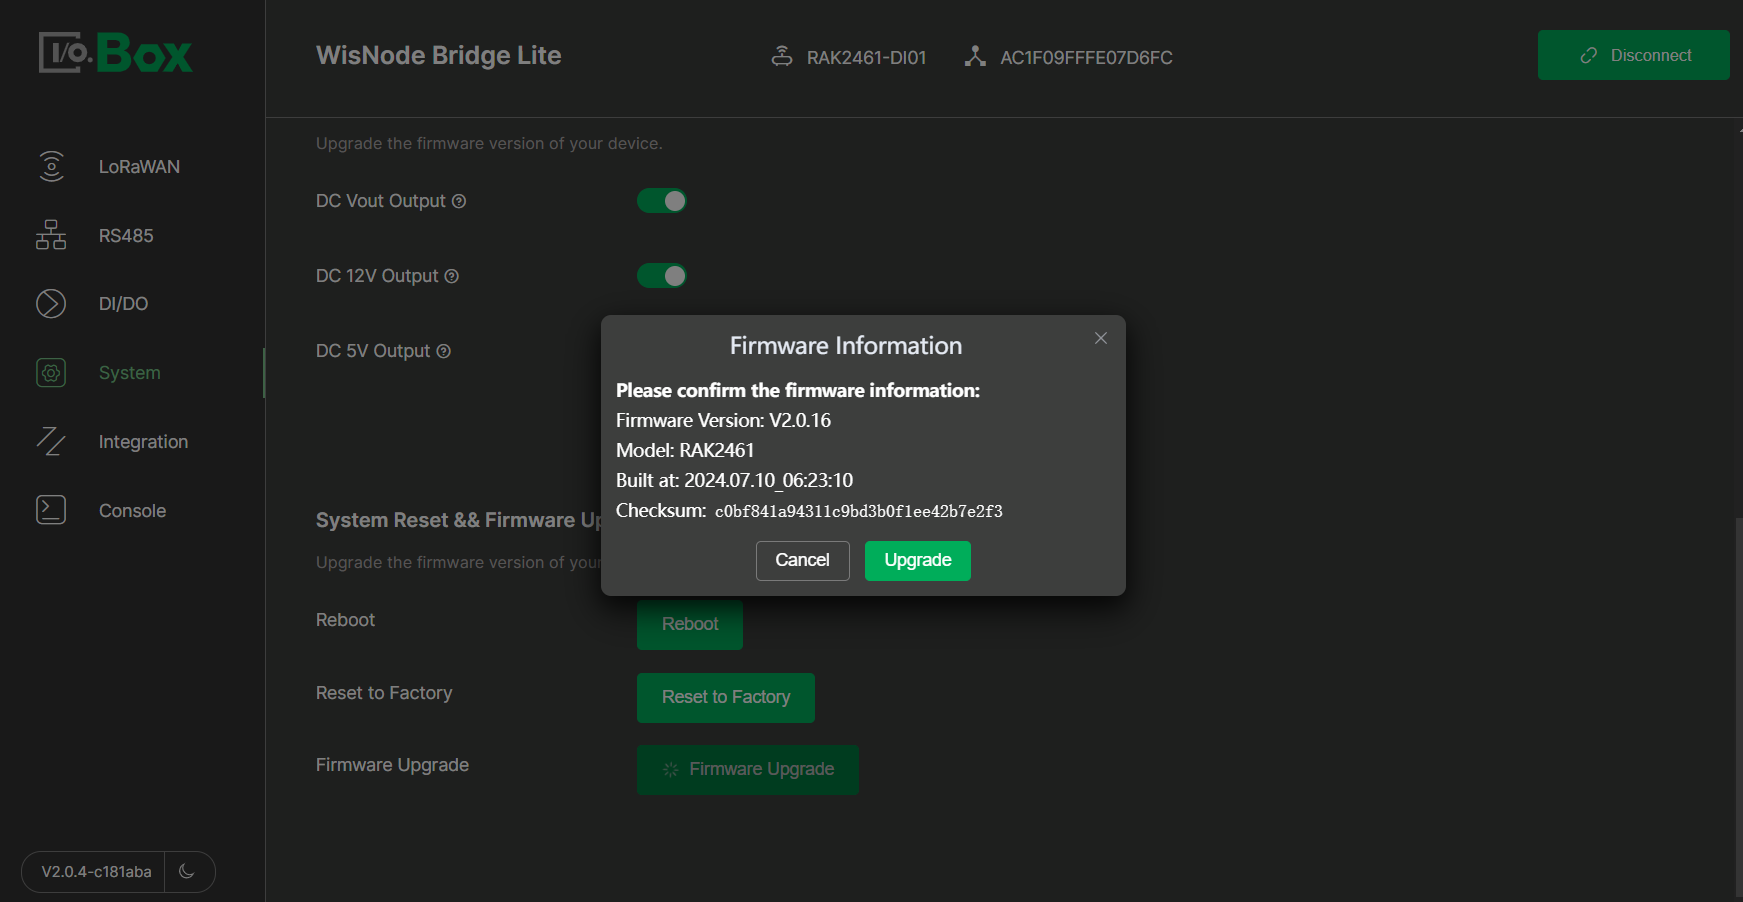Click the DC 12V Output label
Image resolution: width=1743 pixels, height=902 pixels.
coord(377,276)
